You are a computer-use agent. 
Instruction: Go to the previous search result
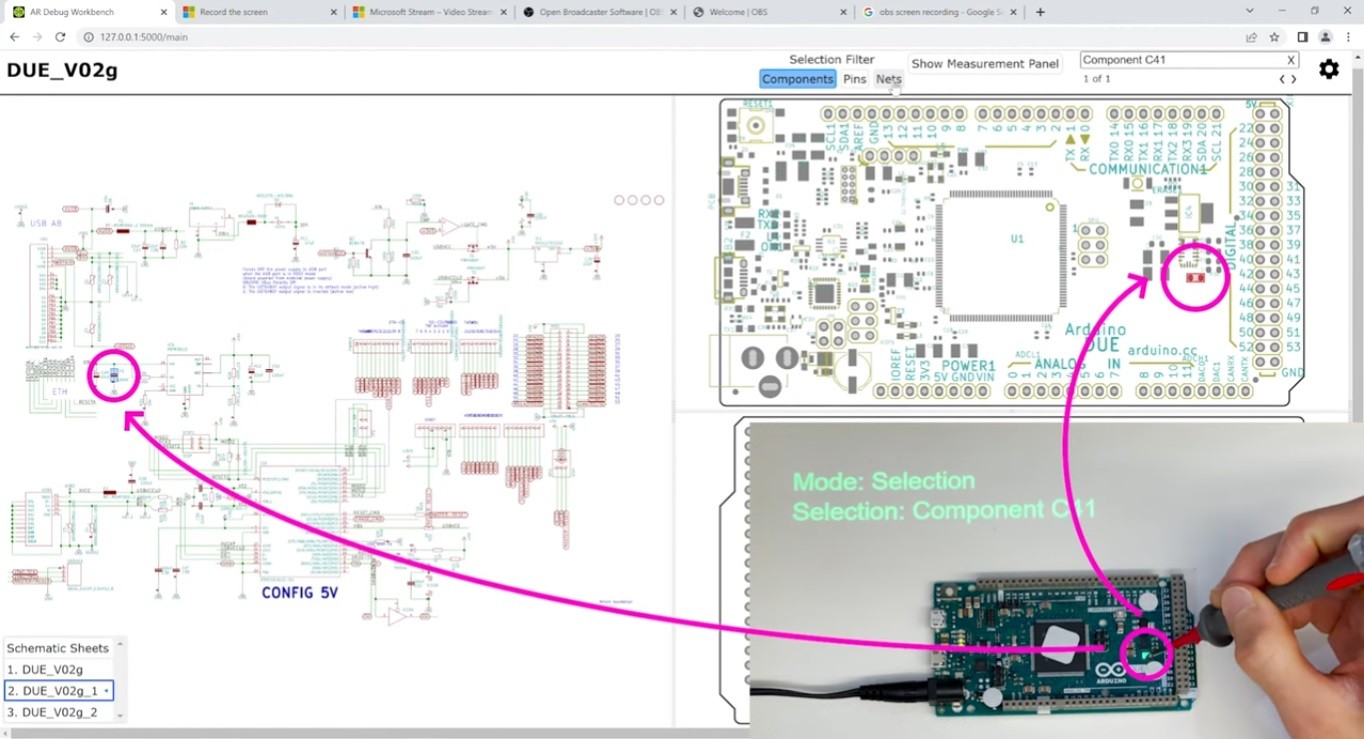pos(1282,79)
